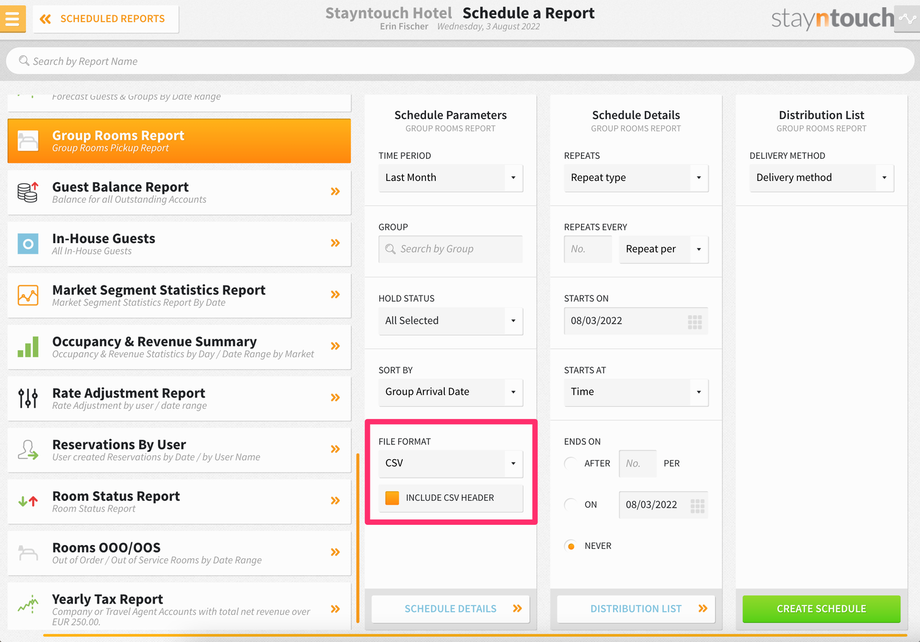Open the Ends On date calendar icon
Screen dimensions: 920x642
pyautogui.click(x=697, y=506)
